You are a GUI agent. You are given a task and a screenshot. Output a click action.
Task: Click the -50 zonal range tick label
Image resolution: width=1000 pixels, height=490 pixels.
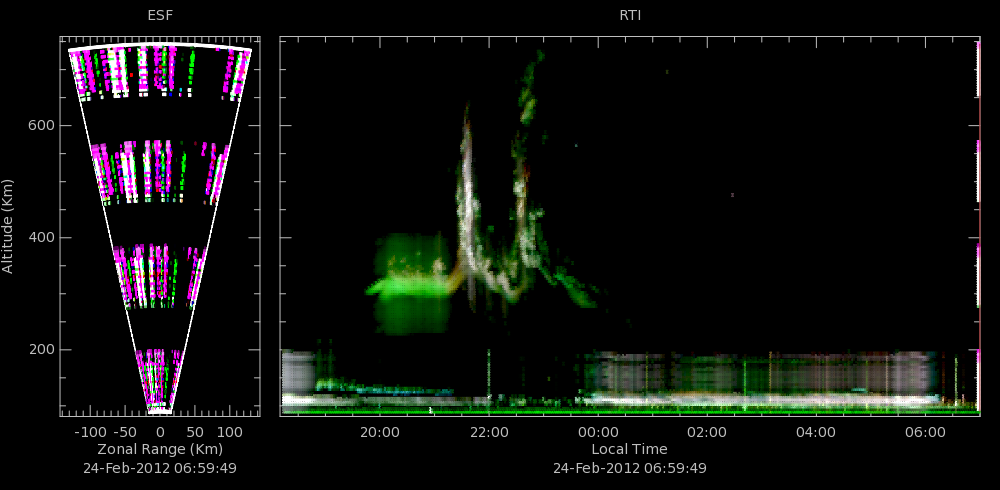126,432
